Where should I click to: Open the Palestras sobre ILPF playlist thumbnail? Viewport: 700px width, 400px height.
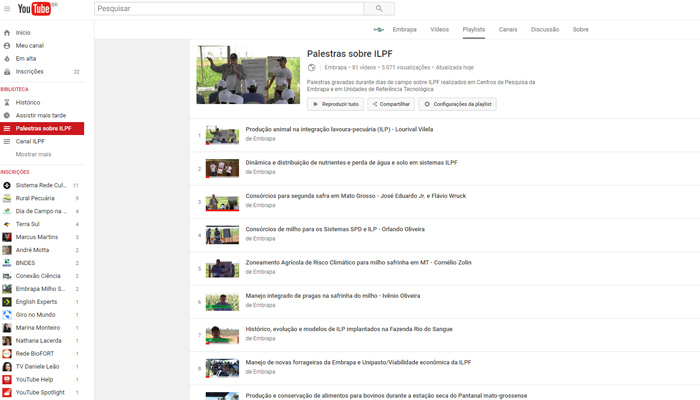coord(248,74)
